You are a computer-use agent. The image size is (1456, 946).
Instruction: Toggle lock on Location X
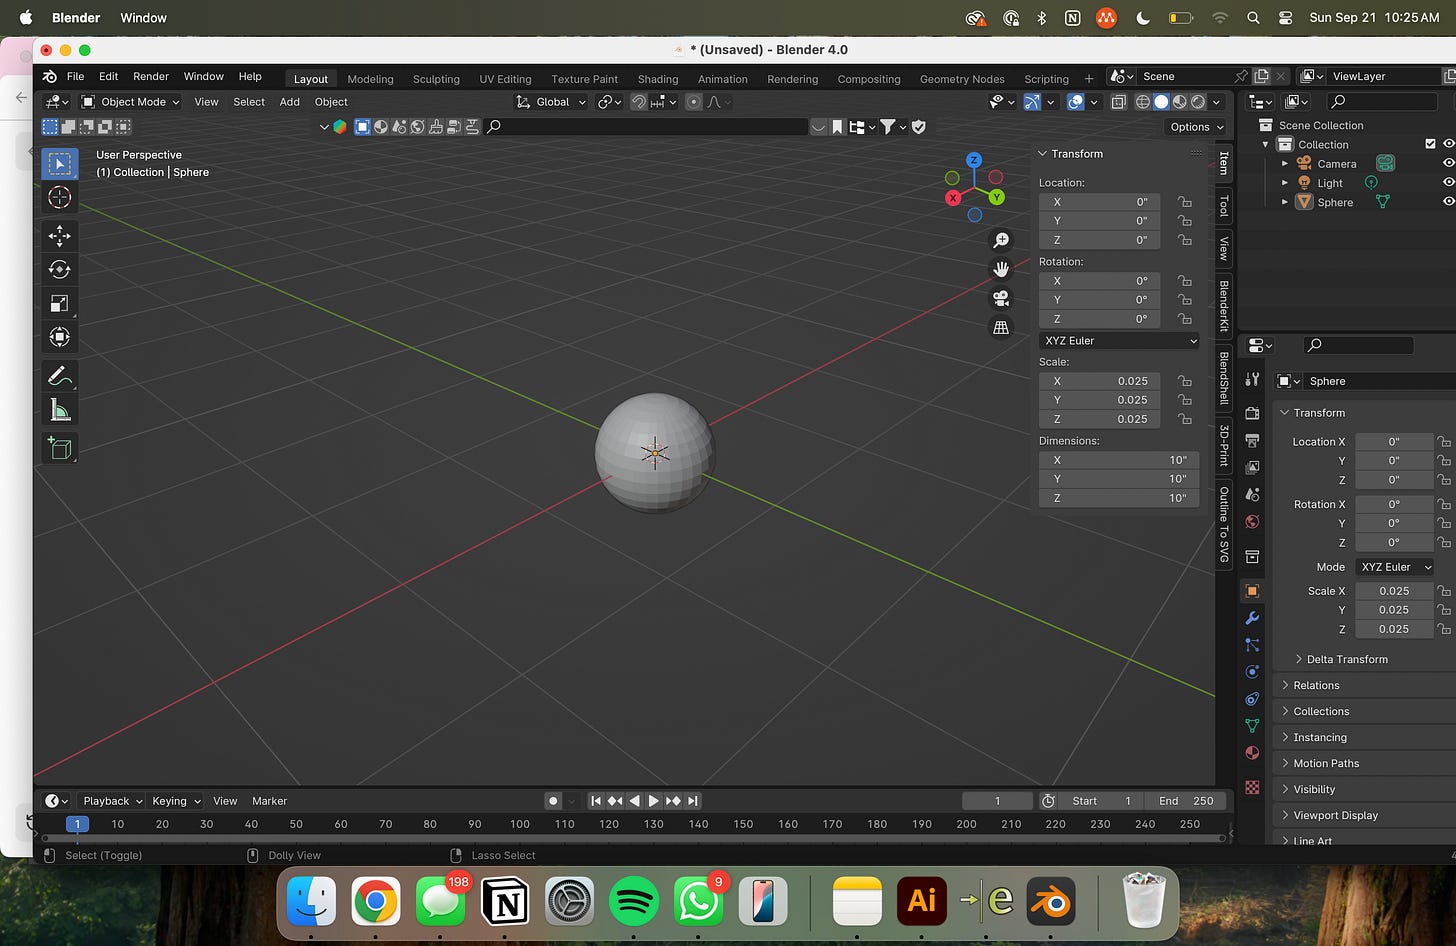tap(1185, 202)
